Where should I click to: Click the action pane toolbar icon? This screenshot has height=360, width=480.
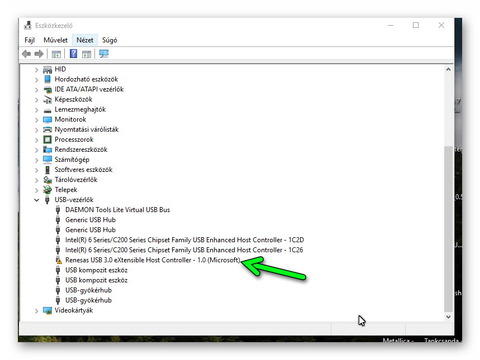(x=87, y=54)
